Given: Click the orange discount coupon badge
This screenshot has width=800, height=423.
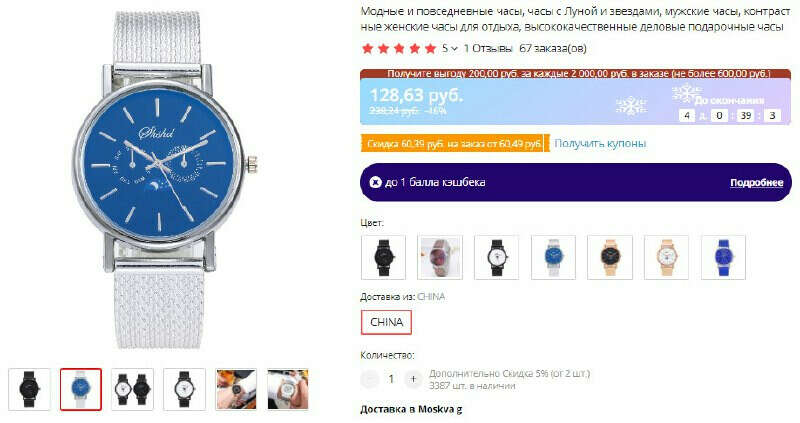Looking at the screenshot, I should [453, 143].
